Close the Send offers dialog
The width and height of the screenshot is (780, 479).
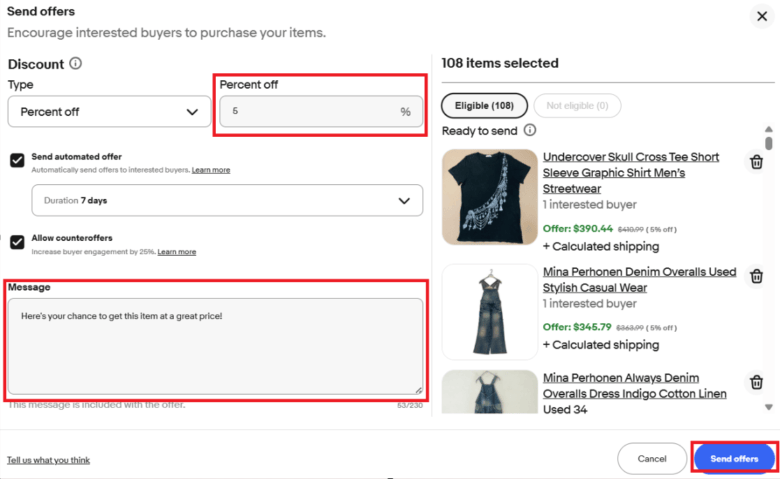pyautogui.click(x=762, y=15)
